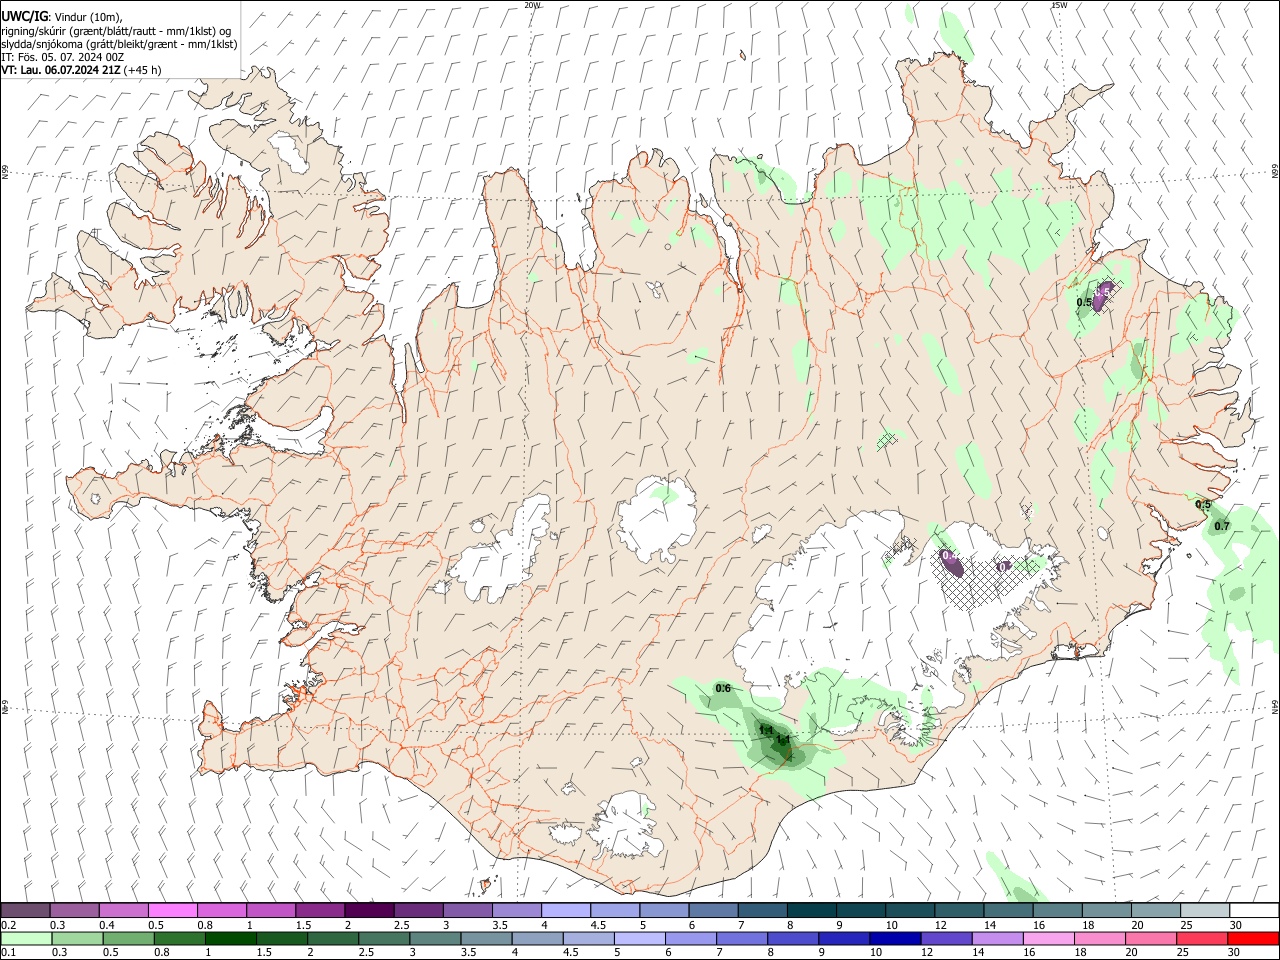The height and width of the screenshot is (960, 1280).
Task: Click the '0.7' rain value off east coast
Action: click(1222, 526)
